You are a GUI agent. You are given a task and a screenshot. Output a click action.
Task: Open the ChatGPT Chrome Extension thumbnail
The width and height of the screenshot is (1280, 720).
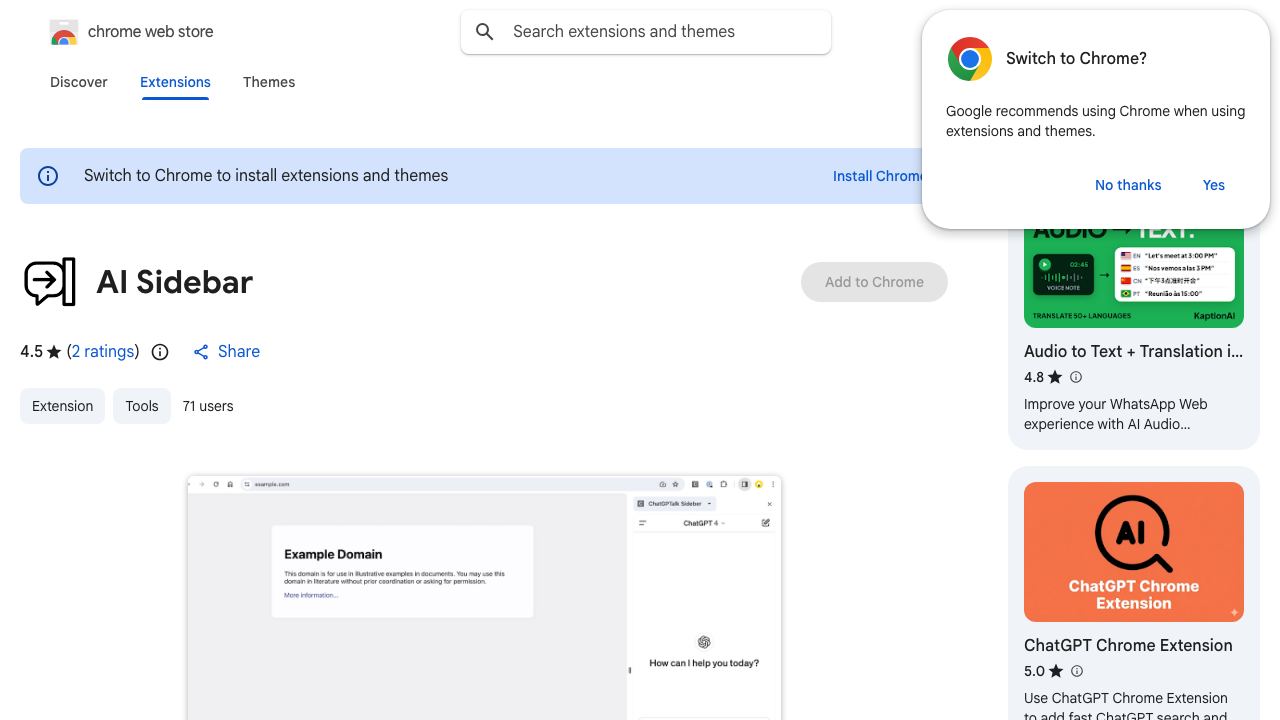pos(1134,552)
